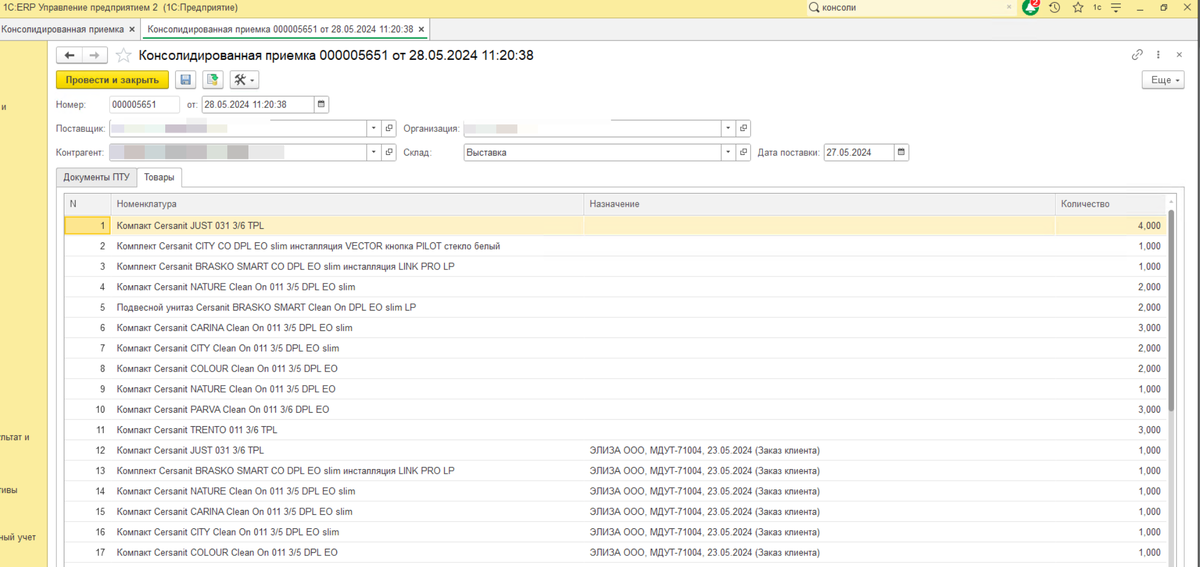Screen dimensions: 1200x567
Task: Open favorites star in the title bar
Action: click(x=1077, y=7)
